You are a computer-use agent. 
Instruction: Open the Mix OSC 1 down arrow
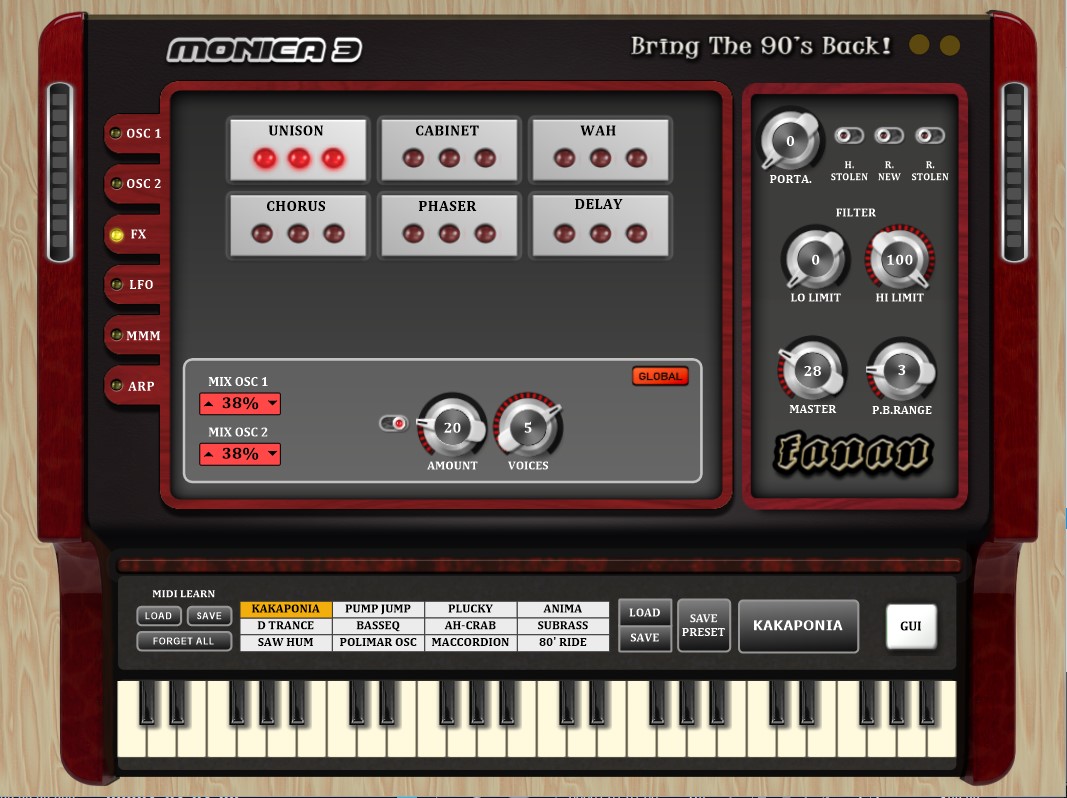[272, 404]
